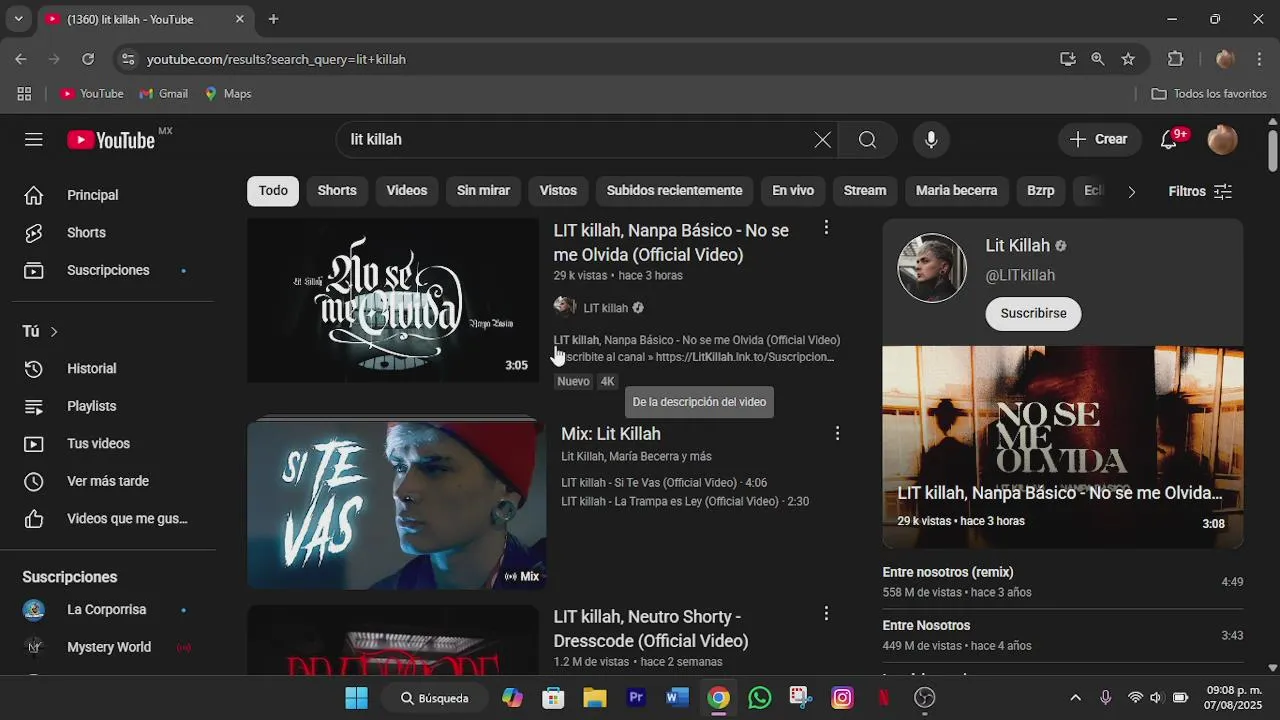
Task: Open options menu for No se me Olvida video
Action: point(826,228)
